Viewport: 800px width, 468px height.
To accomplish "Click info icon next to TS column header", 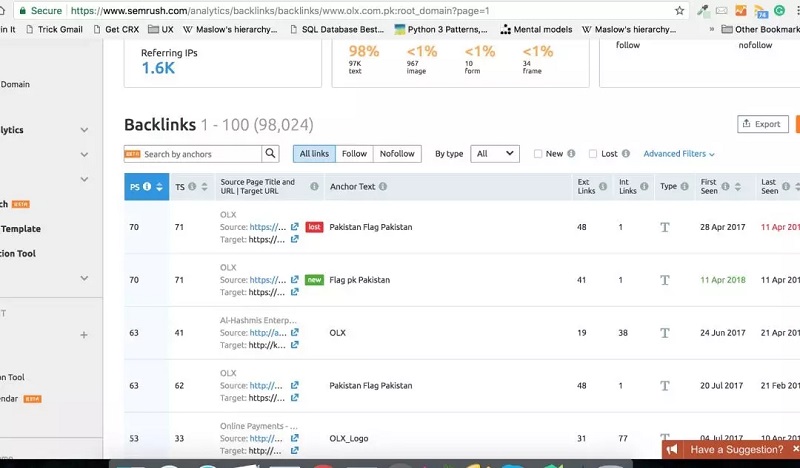I will pyautogui.click(x=192, y=186).
